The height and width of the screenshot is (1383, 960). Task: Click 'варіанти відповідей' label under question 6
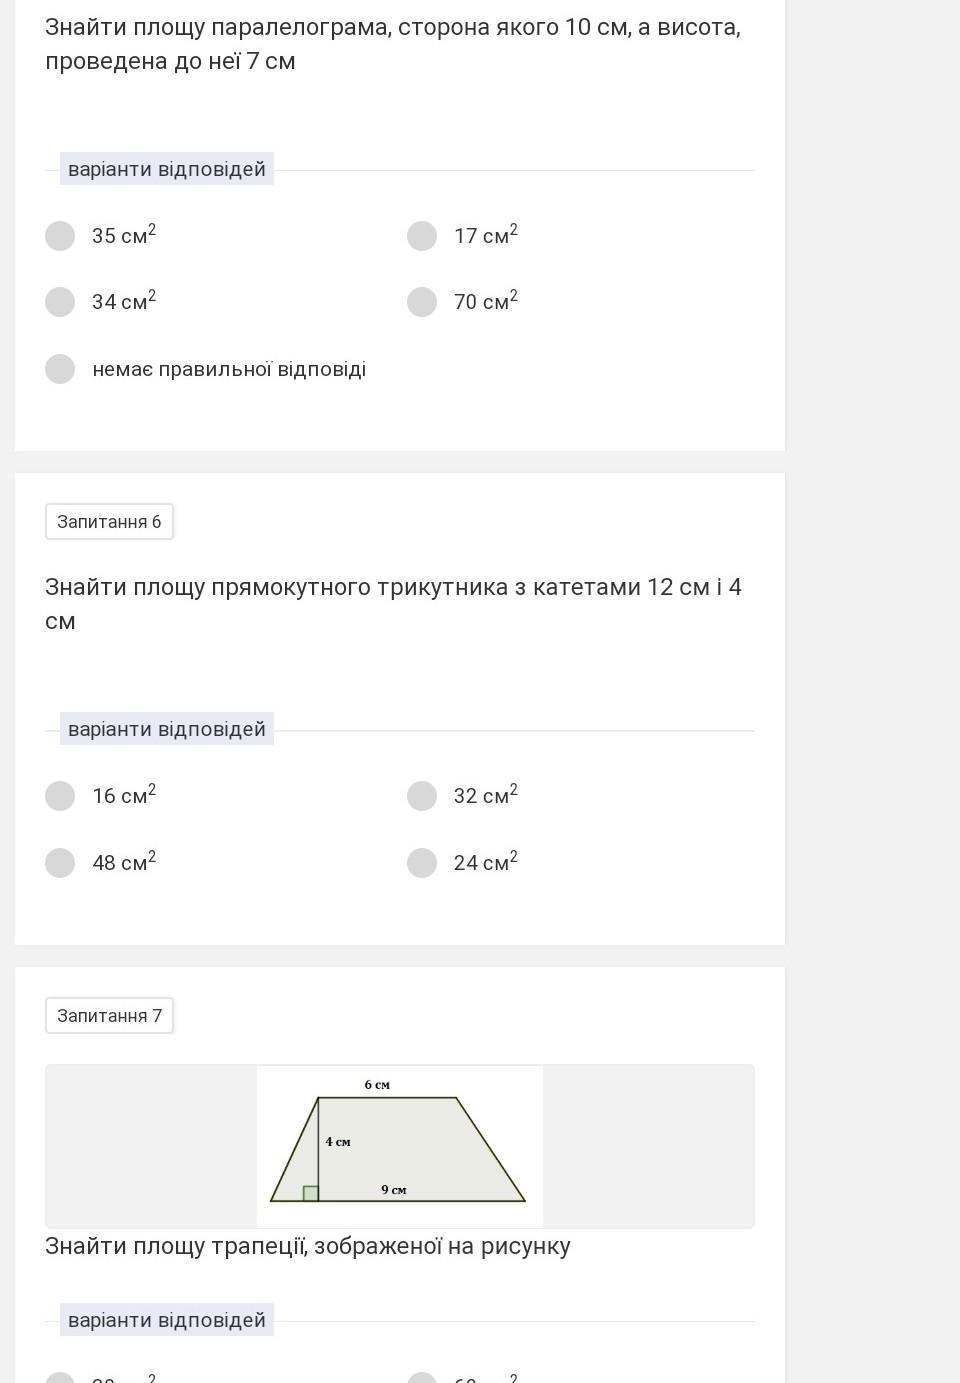(167, 729)
